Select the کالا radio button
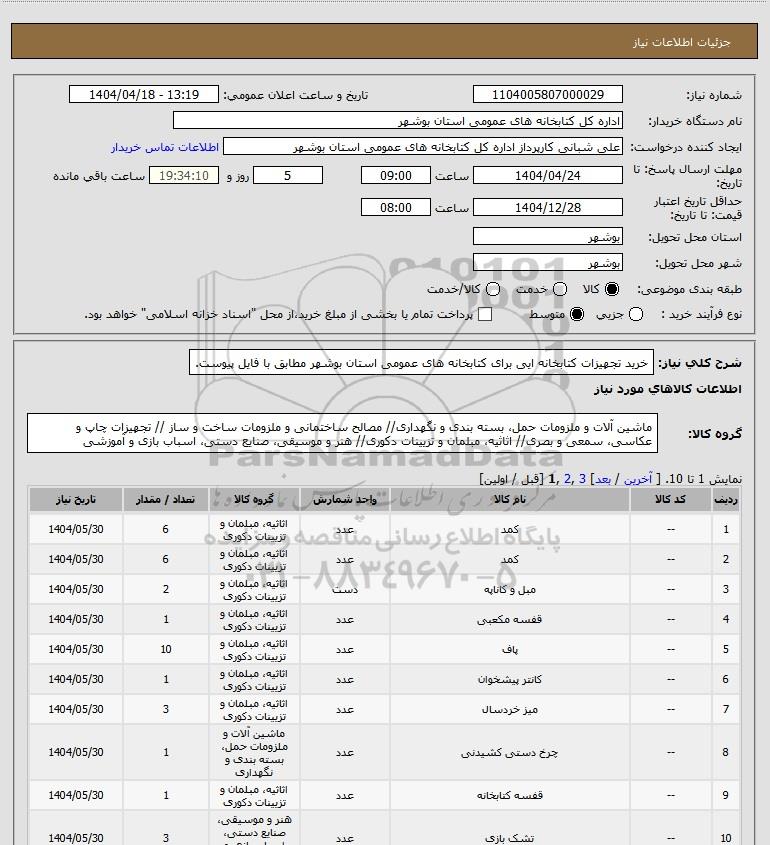This screenshot has width=770, height=845. click(612, 289)
